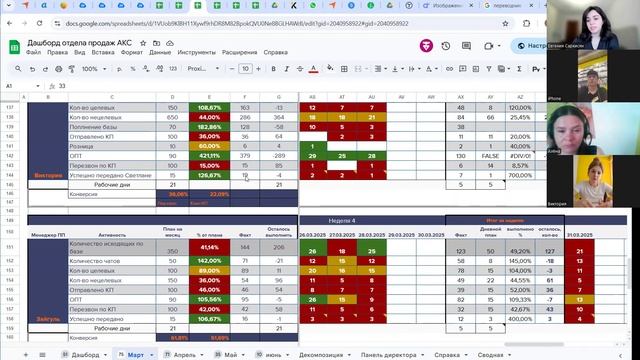Open the functions sigma menu
Screen dimensions: 640x360
(519, 69)
